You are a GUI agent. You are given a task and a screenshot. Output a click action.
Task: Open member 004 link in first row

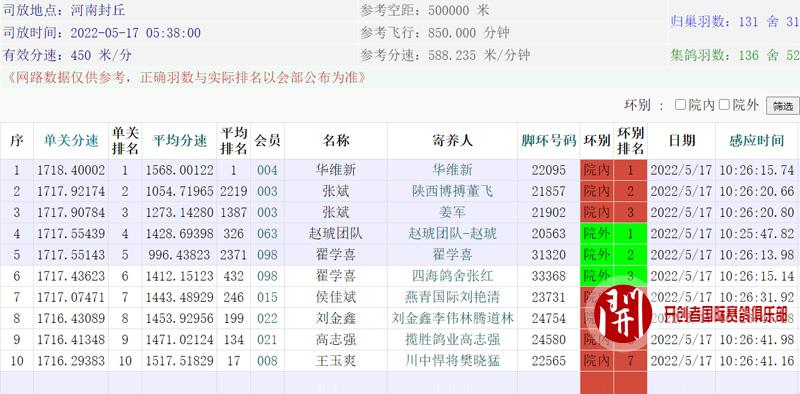coord(267,170)
